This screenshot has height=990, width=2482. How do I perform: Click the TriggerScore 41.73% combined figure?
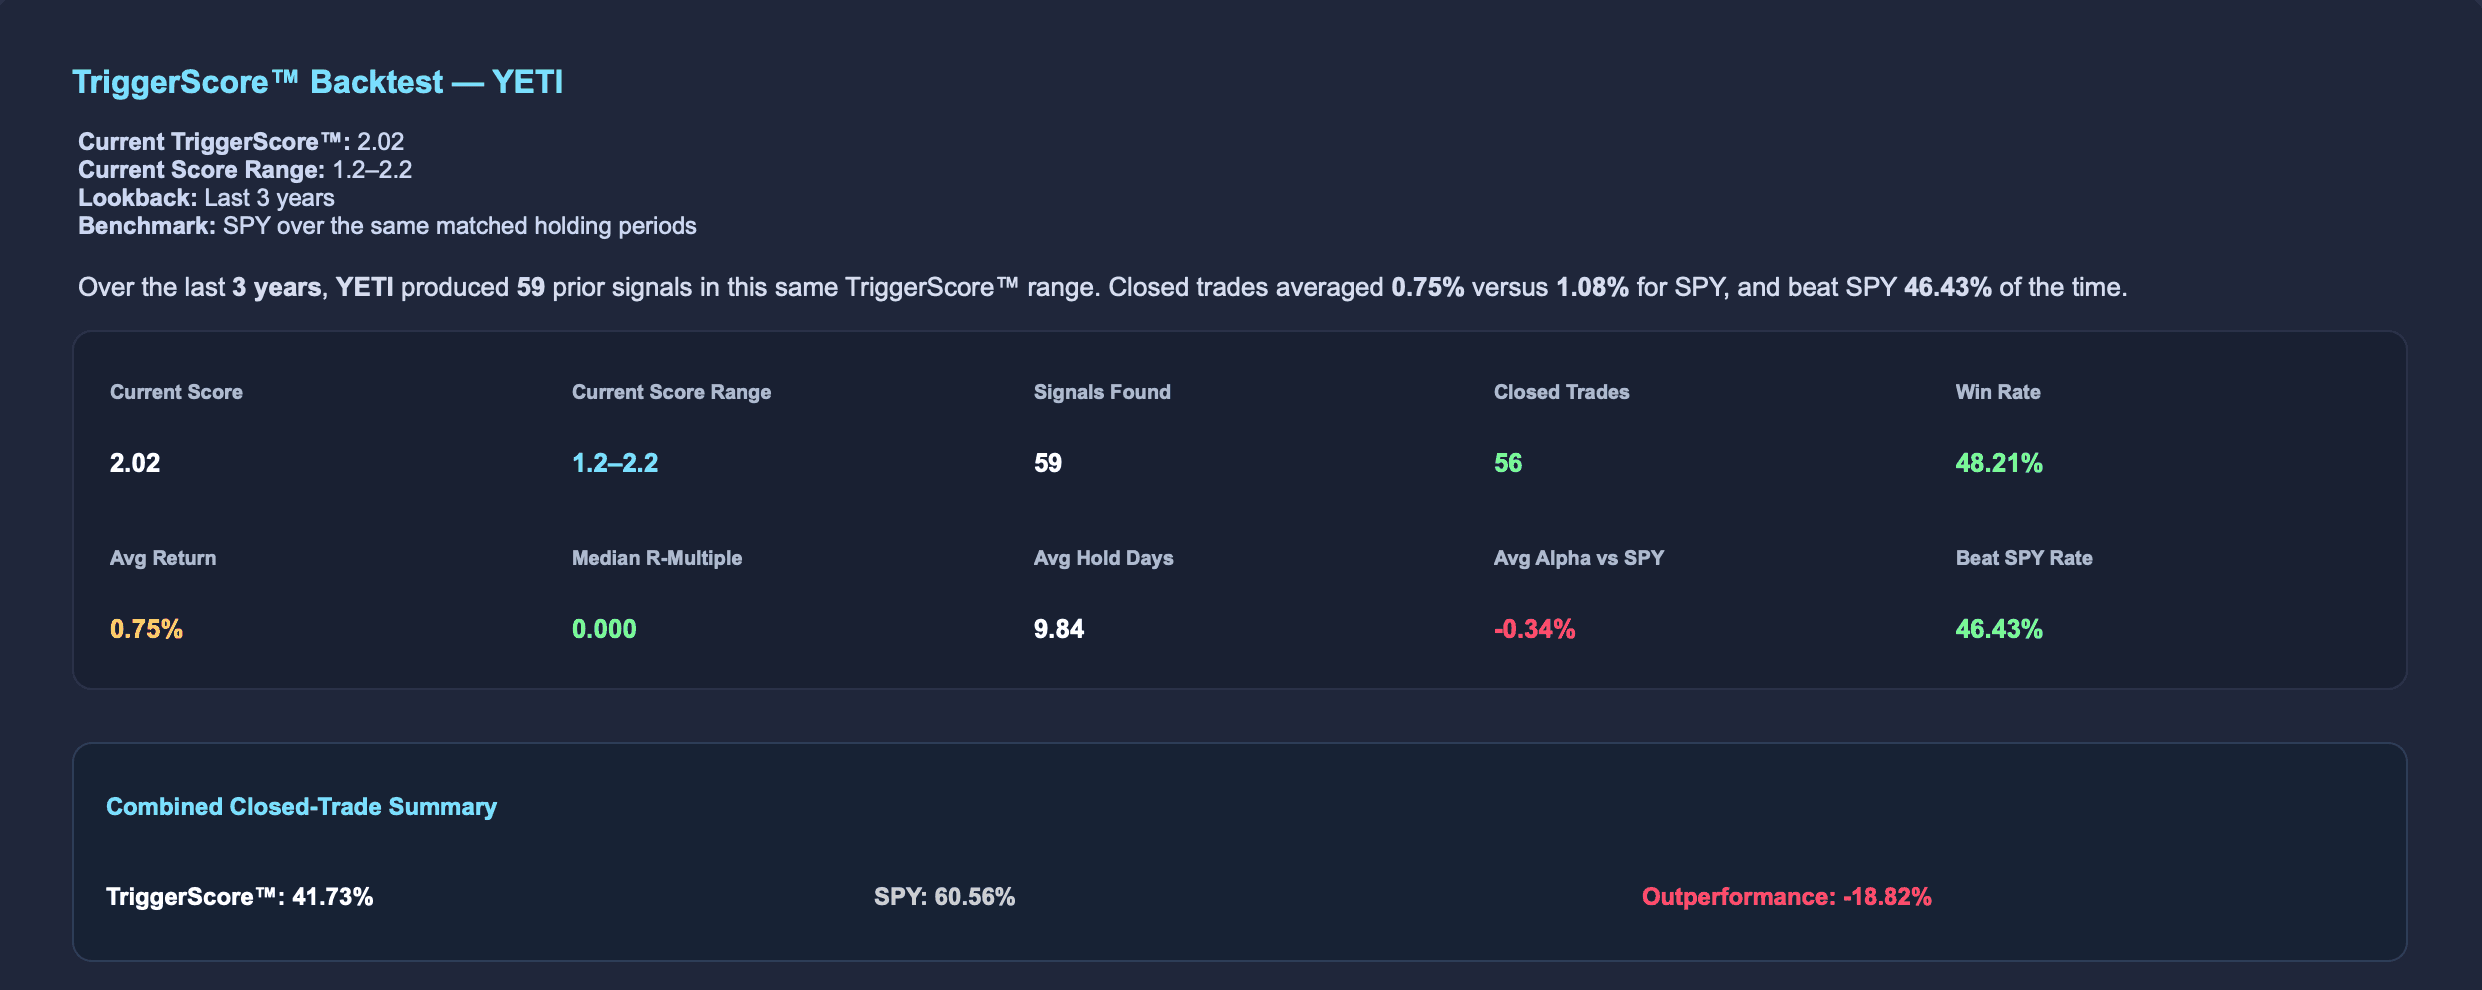(240, 897)
